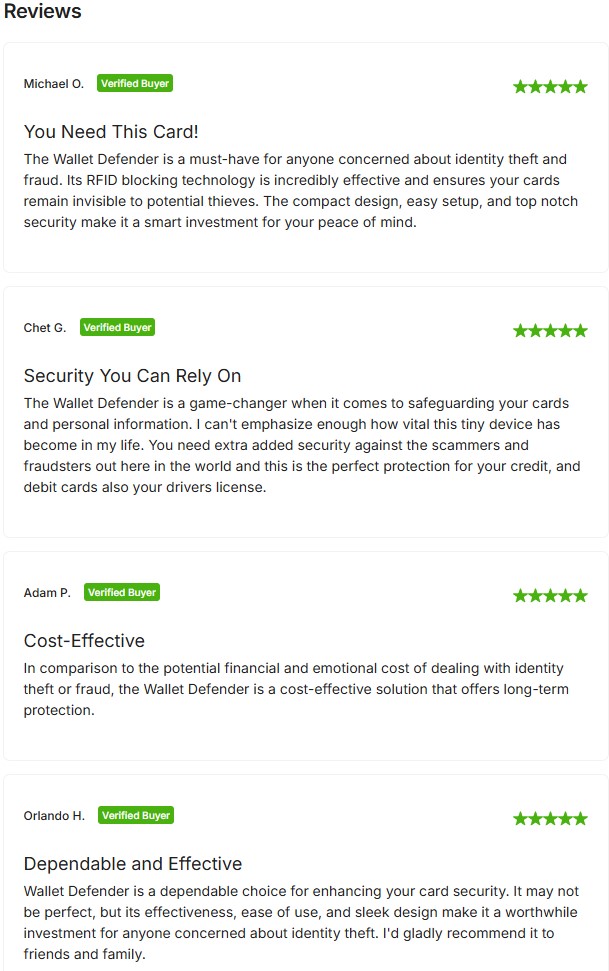Click Verified Buyer badge next to Adam P.

(122, 592)
